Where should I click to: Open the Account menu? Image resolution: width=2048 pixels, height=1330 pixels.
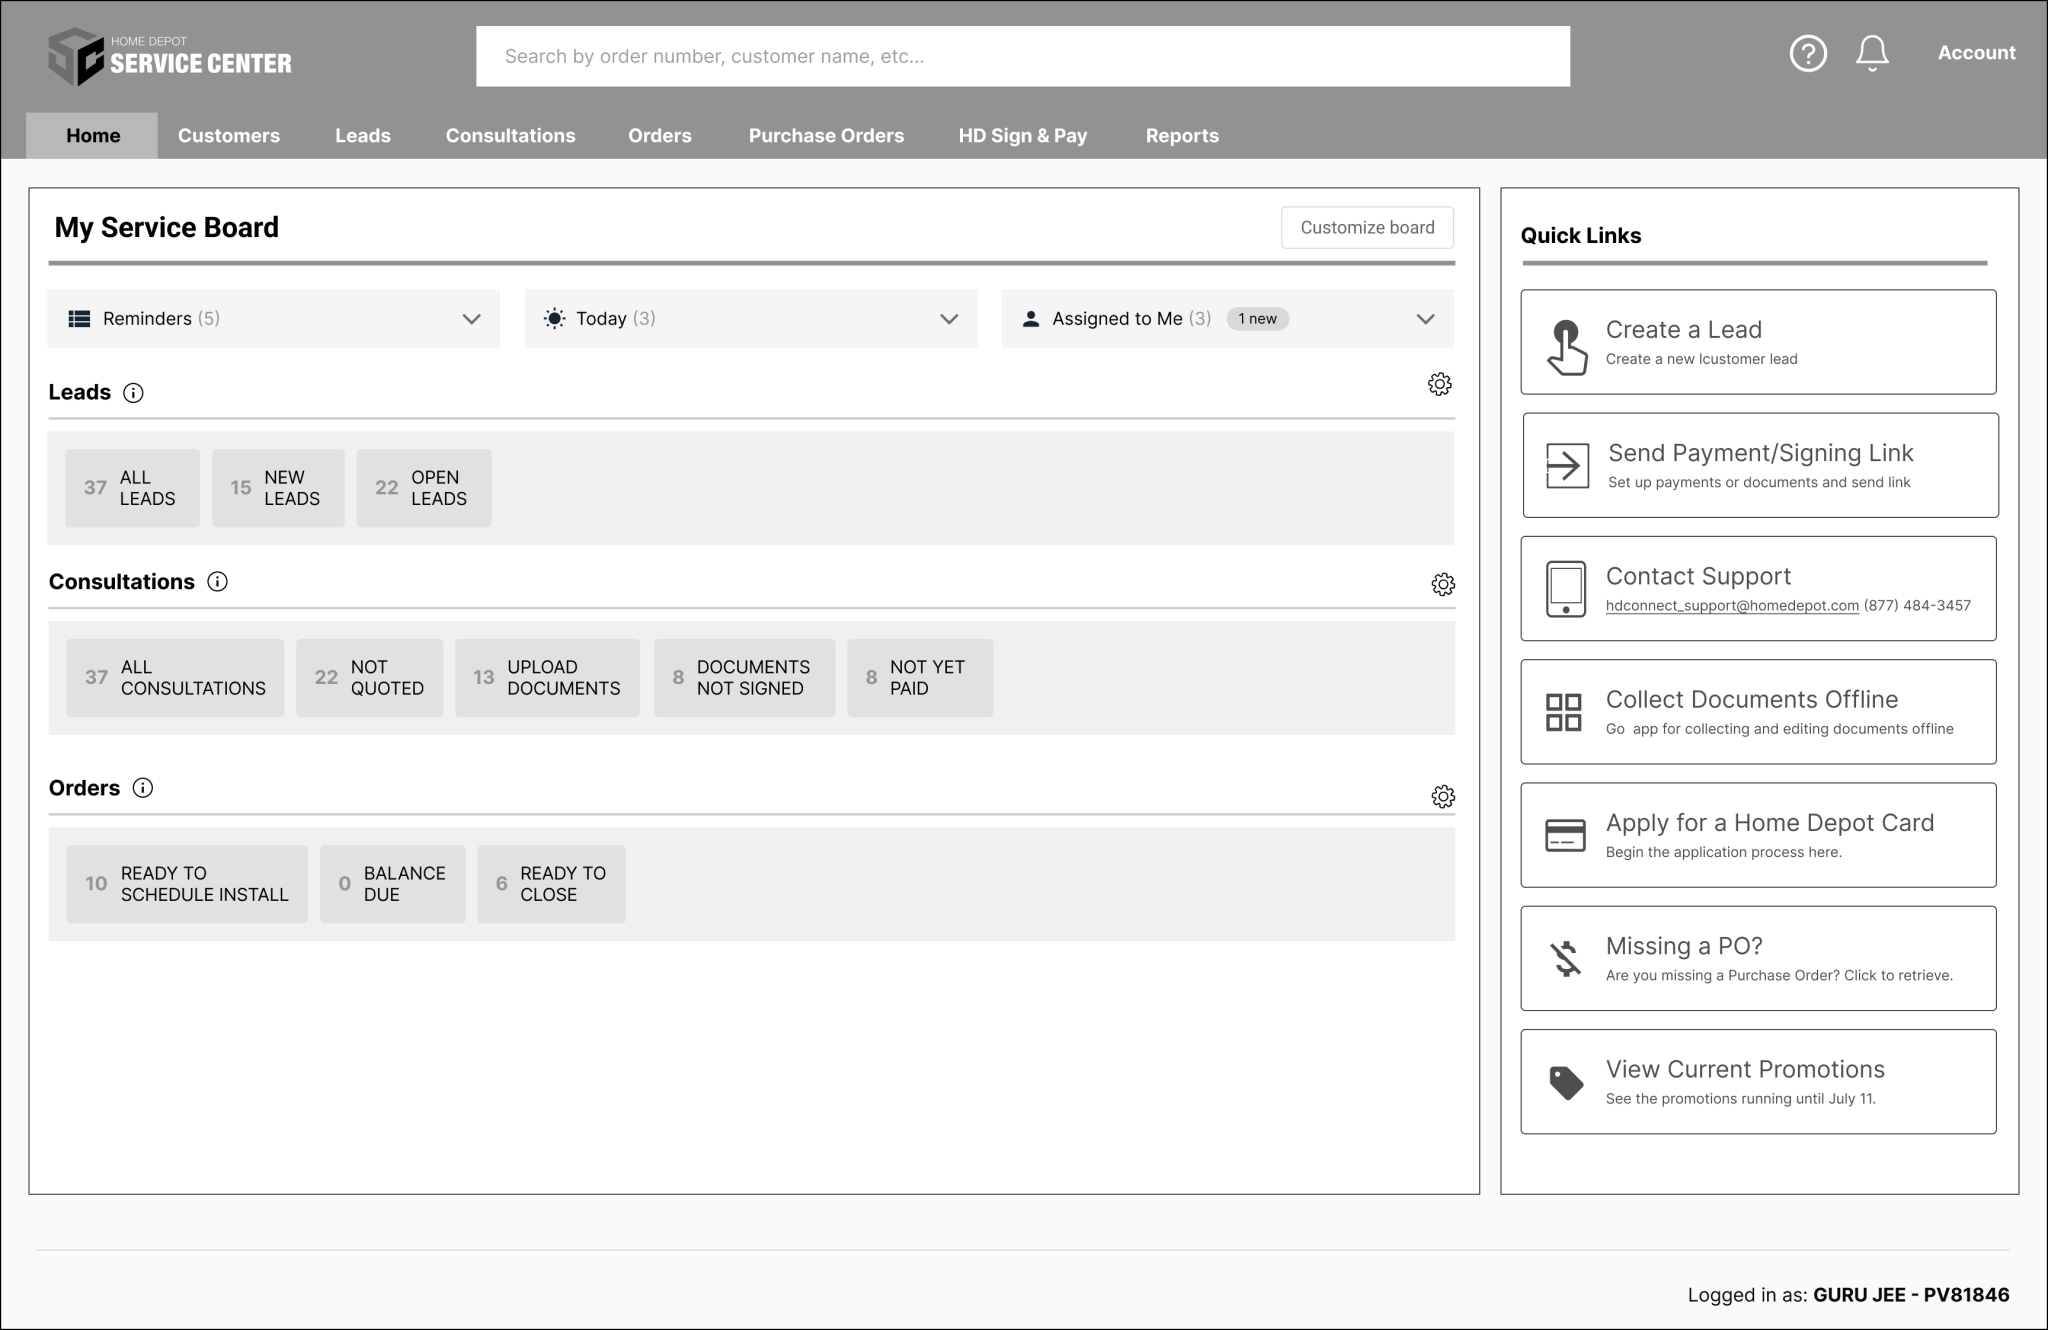coord(1976,53)
